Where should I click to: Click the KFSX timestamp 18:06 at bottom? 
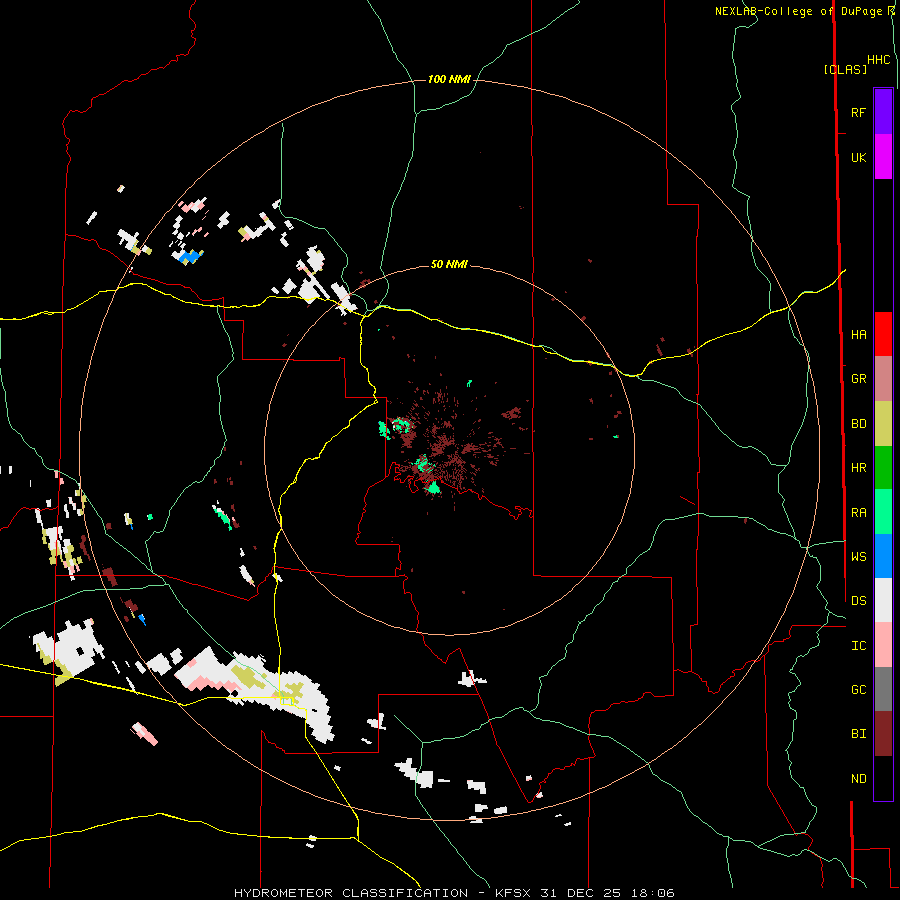[x=654, y=892]
